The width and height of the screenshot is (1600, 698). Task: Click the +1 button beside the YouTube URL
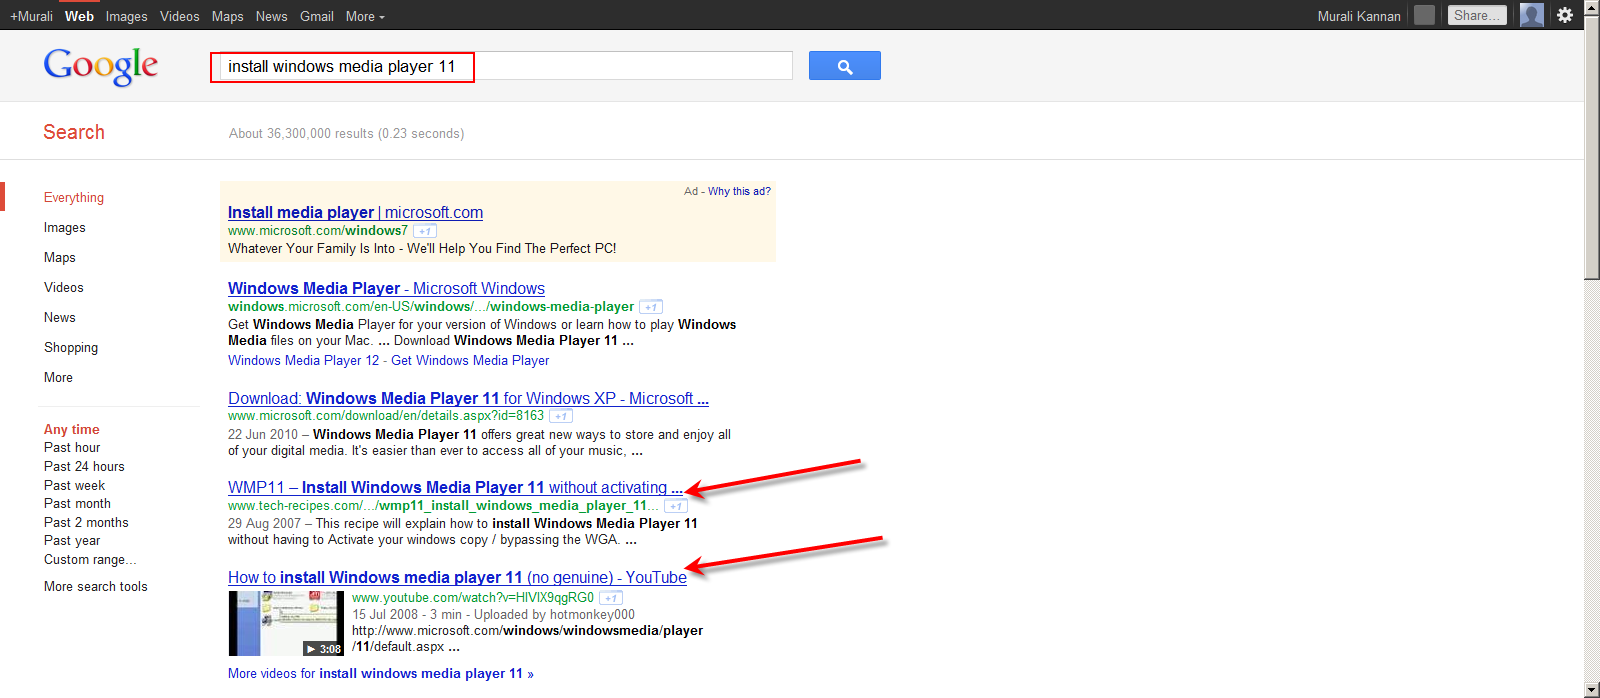tap(611, 598)
